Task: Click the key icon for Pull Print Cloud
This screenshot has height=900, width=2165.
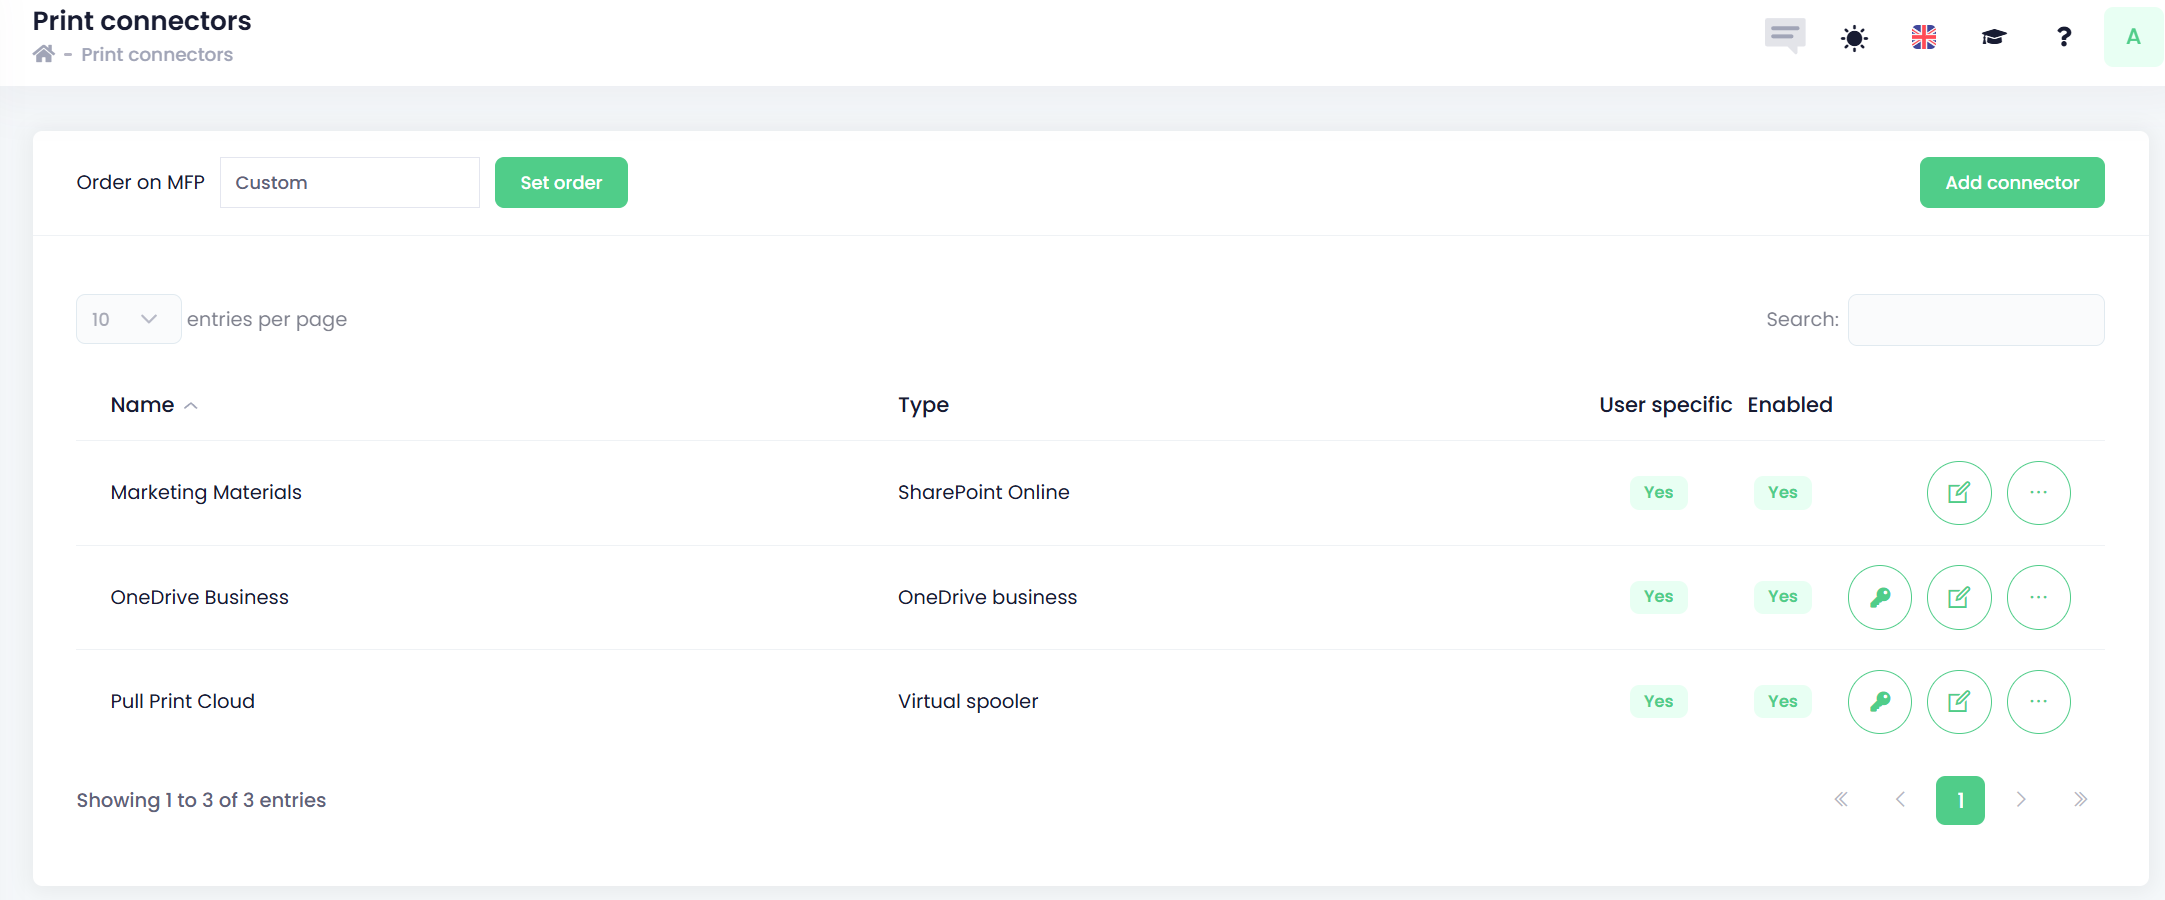Action: click(1879, 702)
